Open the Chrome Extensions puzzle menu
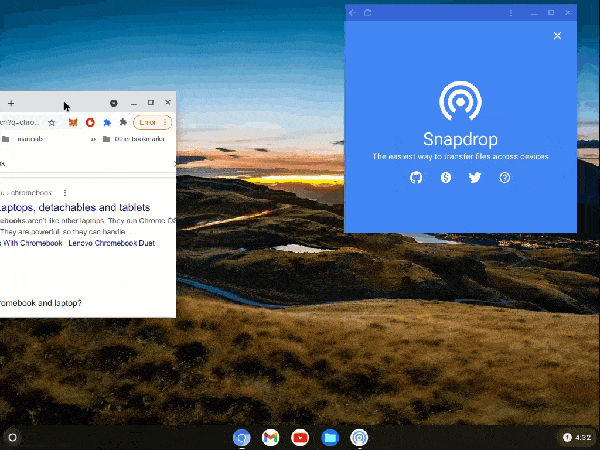Screen dimensions: 600x450 click(123, 122)
